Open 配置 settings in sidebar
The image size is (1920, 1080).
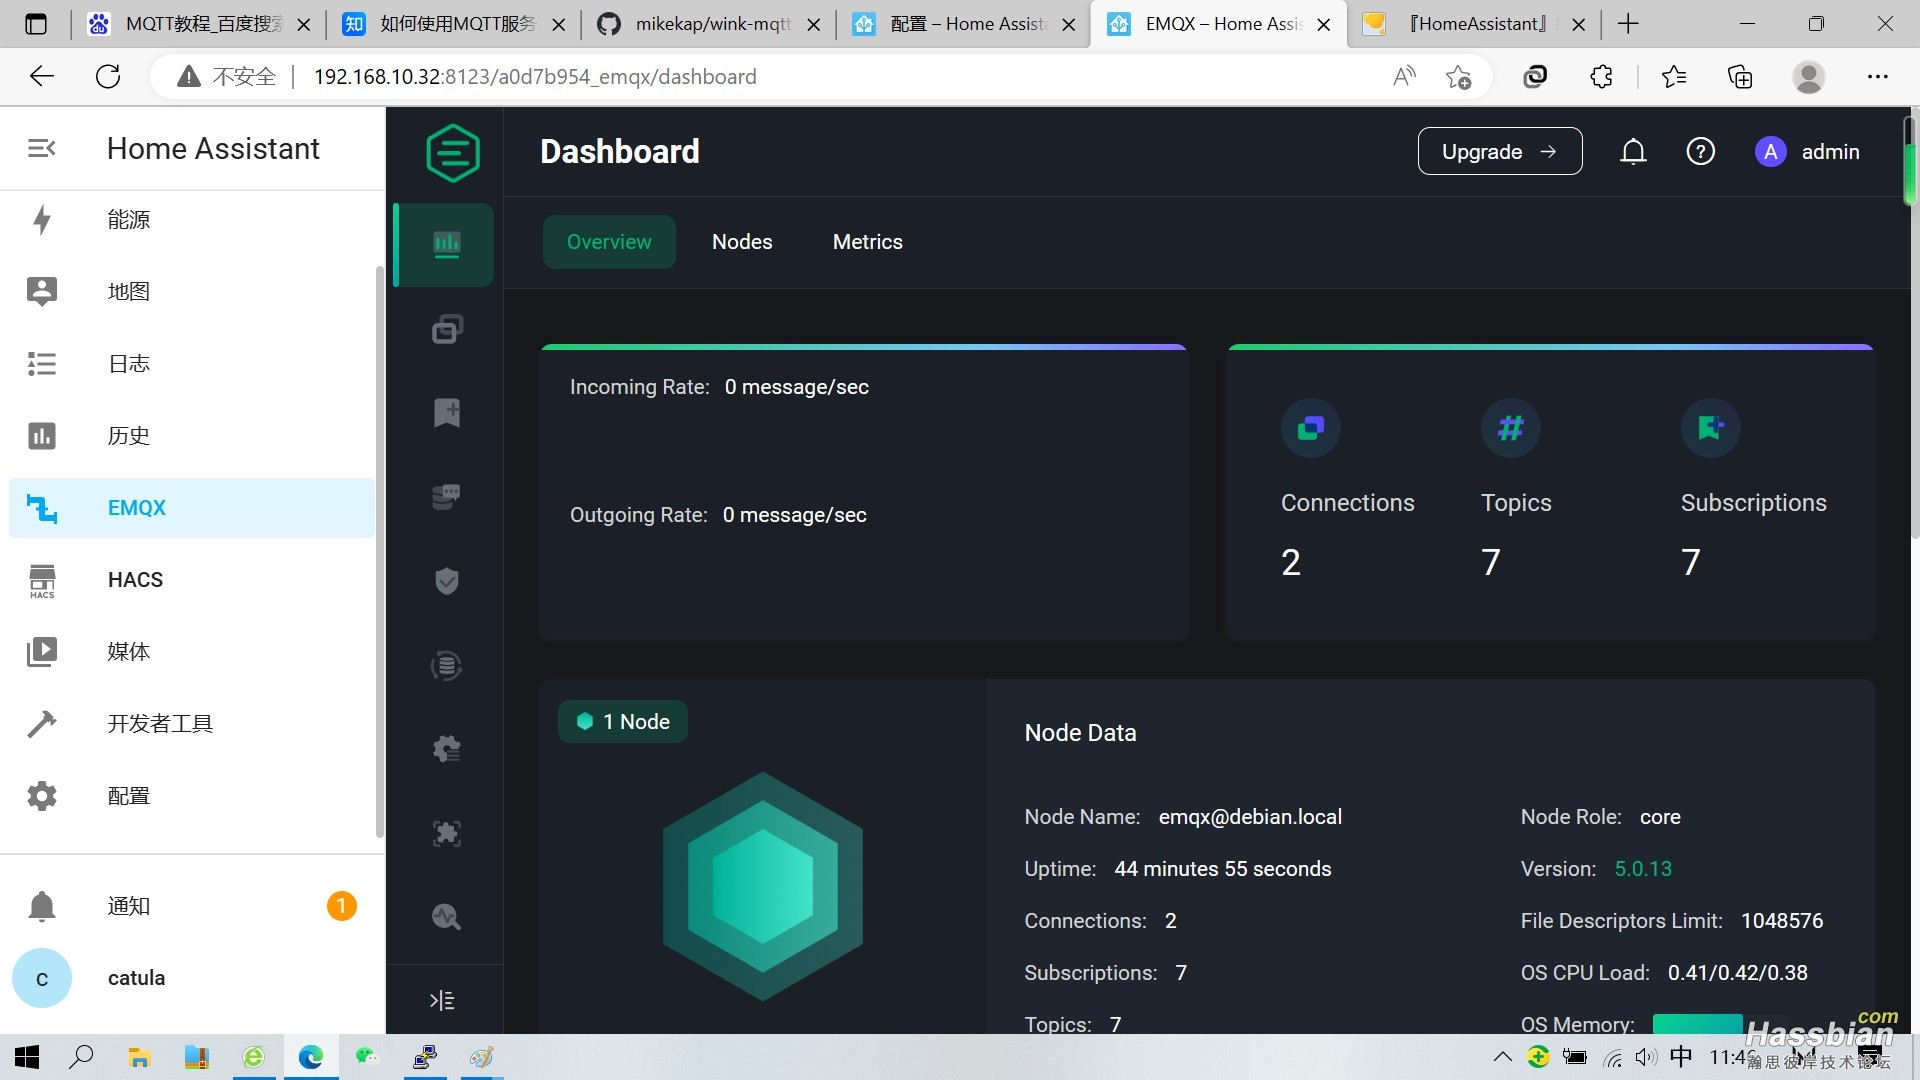coord(191,796)
